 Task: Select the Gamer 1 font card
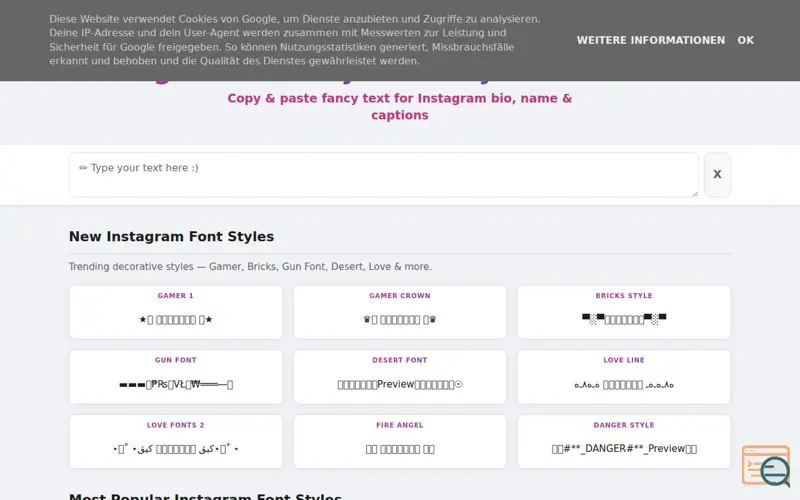click(176, 312)
